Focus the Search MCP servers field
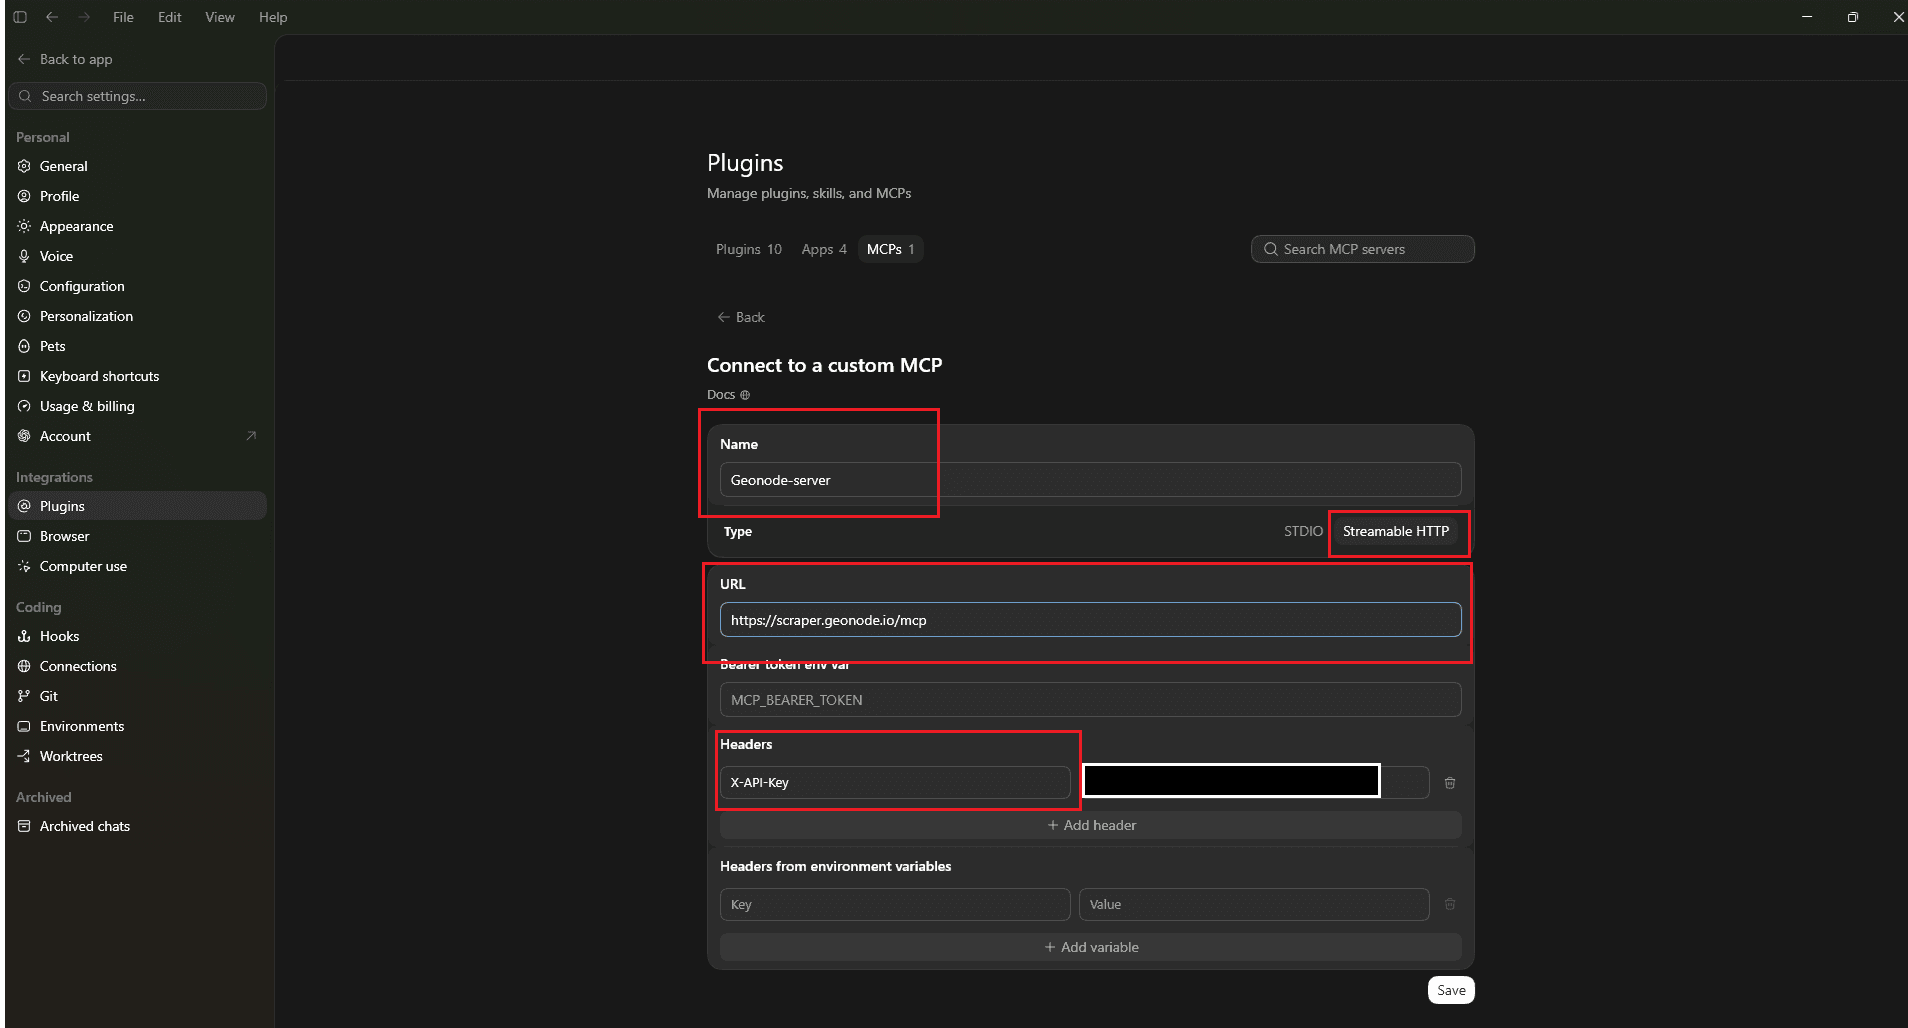Image resolution: width=1908 pixels, height=1028 pixels. click(x=1362, y=249)
